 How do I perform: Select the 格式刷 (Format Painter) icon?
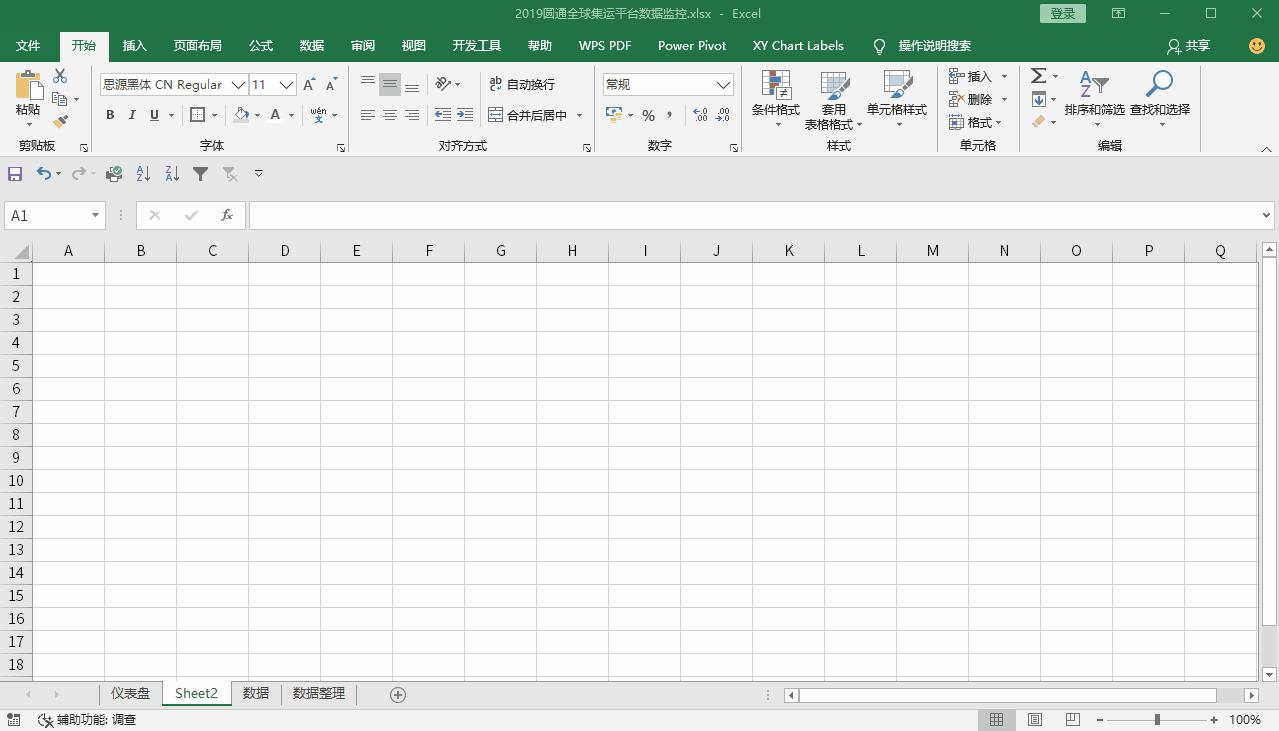(58, 120)
